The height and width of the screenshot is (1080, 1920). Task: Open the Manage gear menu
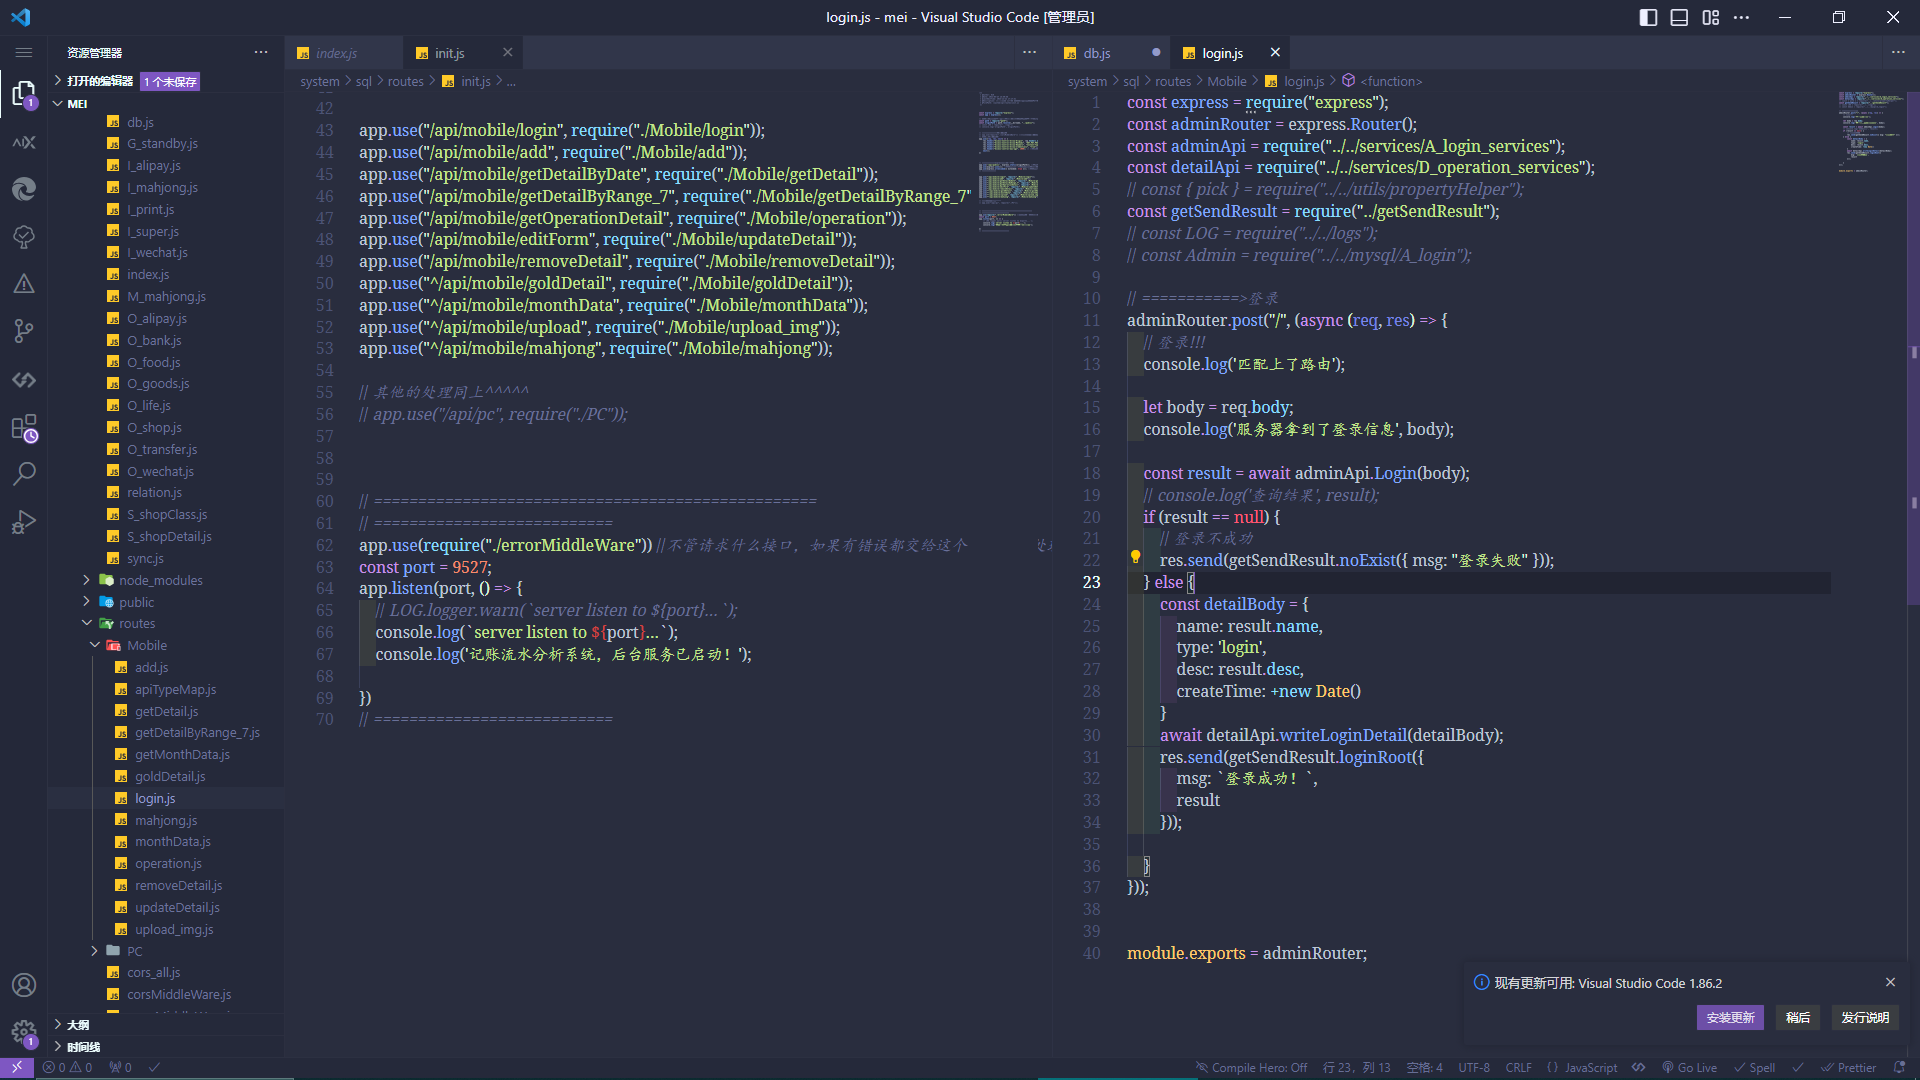[x=24, y=1032]
